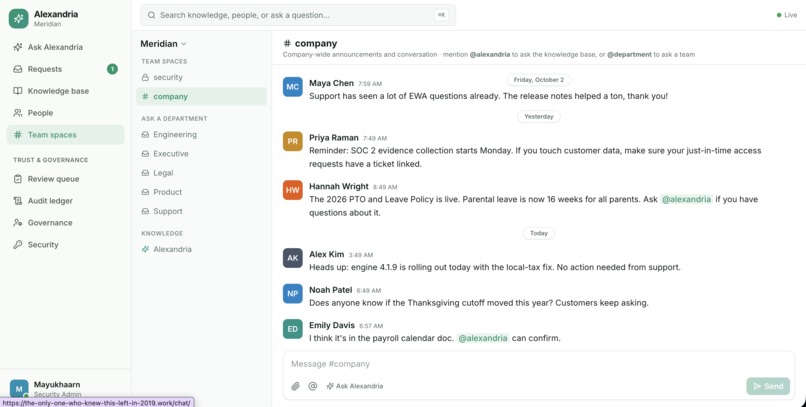The width and height of the screenshot is (806, 407).
Task: Click Hannah Wright's HW avatar
Action: point(292,190)
